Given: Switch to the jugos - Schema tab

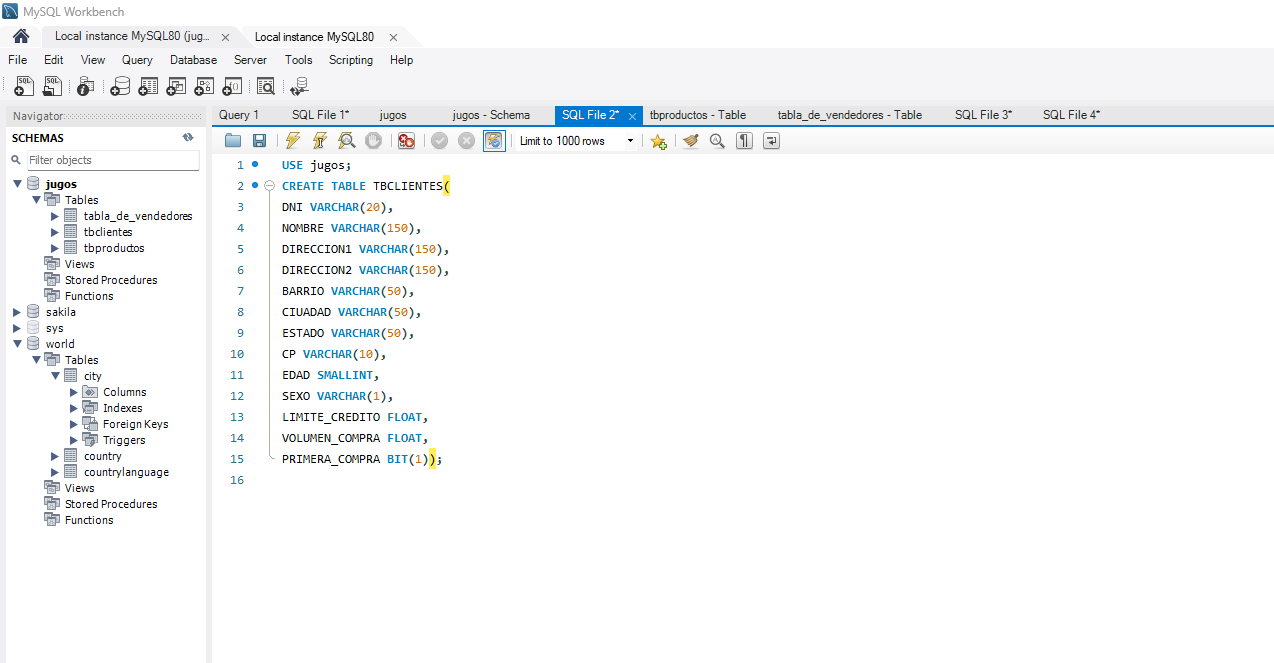Looking at the screenshot, I should click(491, 115).
